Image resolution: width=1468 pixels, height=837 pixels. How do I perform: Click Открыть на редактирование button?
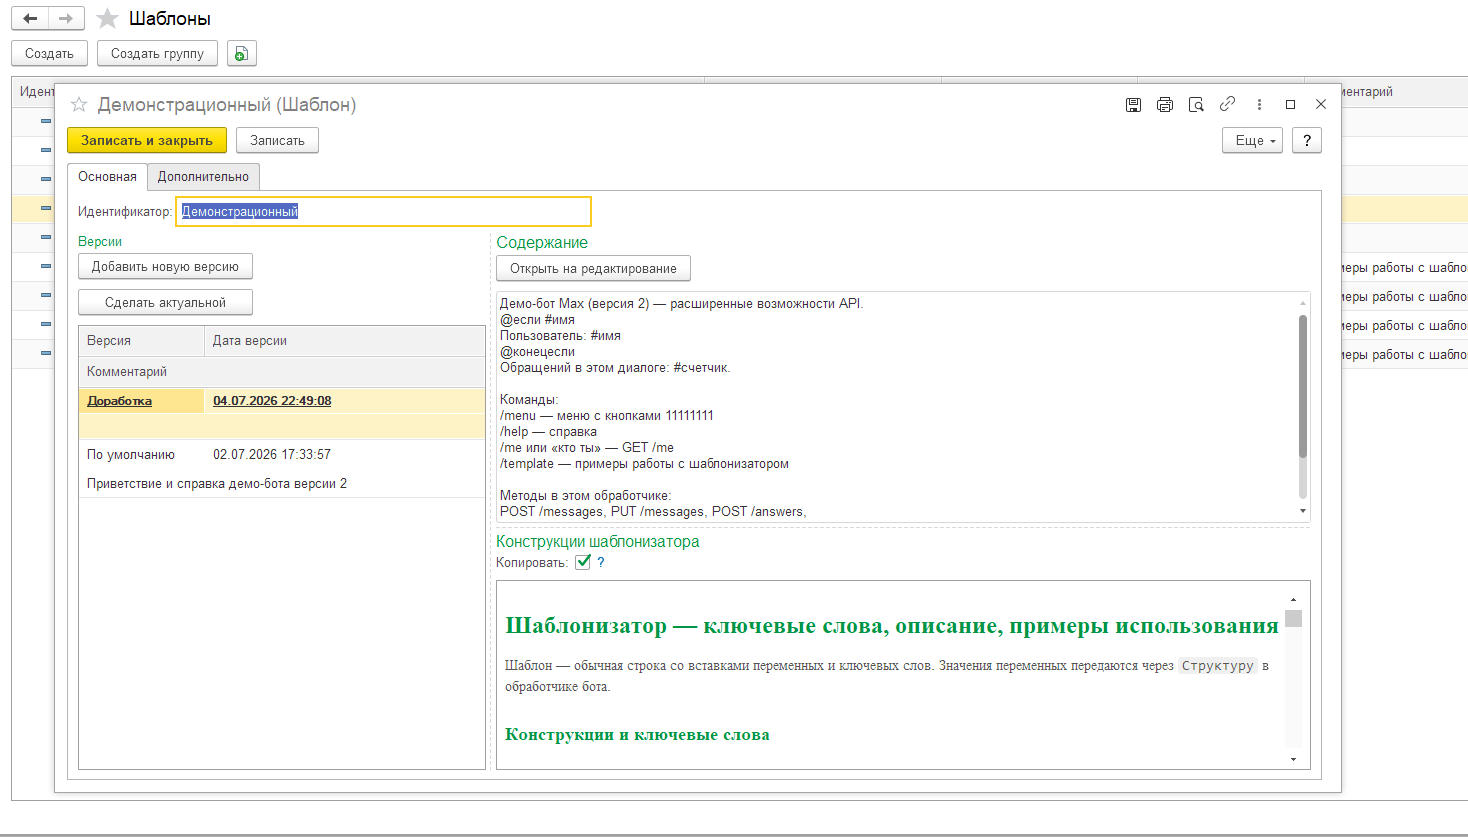593,269
